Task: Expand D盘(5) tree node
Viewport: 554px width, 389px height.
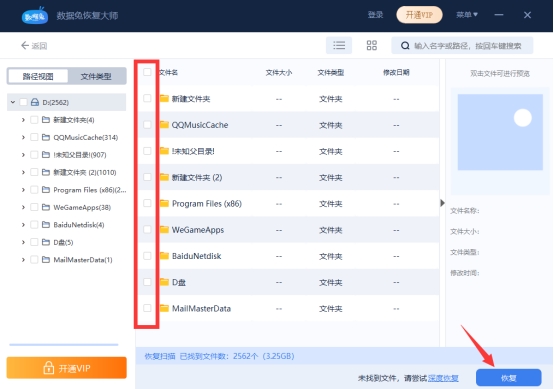Action: [23, 242]
